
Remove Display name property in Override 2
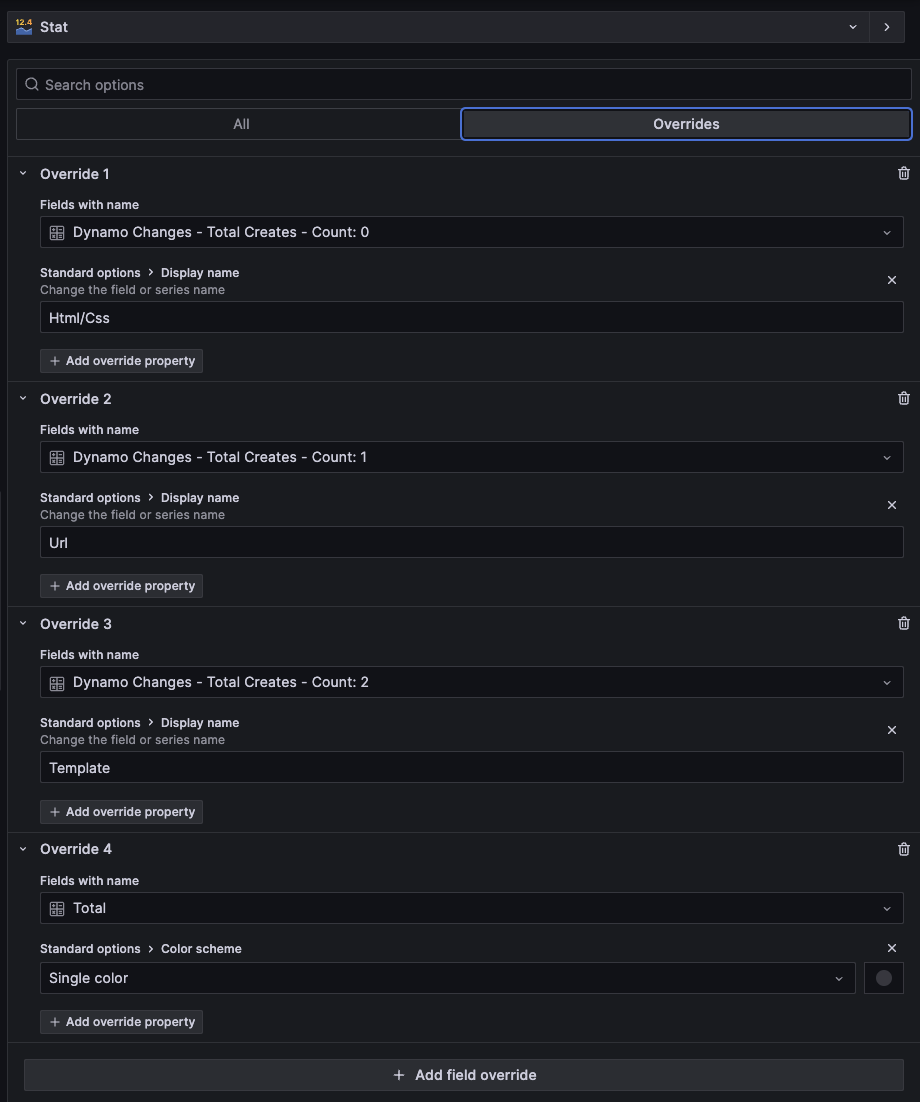coord(892,505)
